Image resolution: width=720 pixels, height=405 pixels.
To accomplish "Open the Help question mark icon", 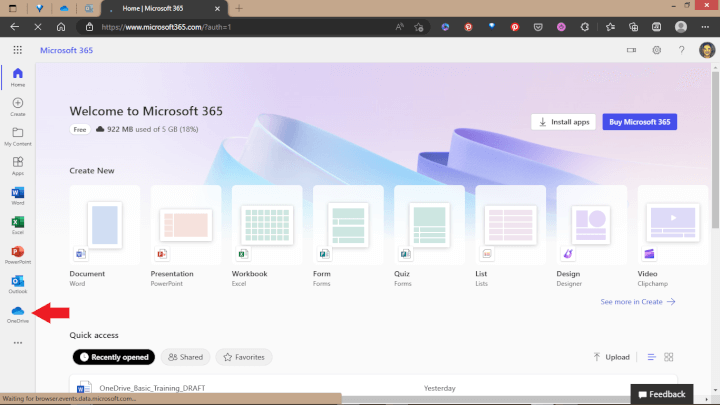I will coord(681,50).
